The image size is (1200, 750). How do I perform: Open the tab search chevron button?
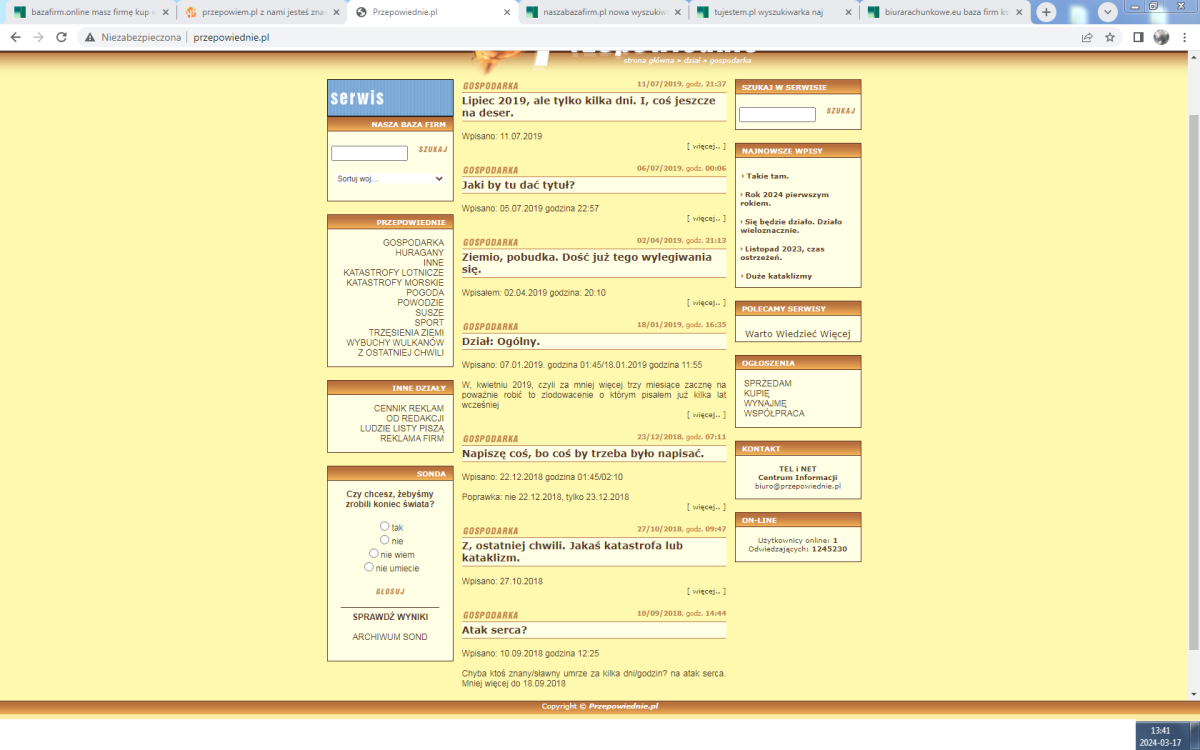point(1107,12)
